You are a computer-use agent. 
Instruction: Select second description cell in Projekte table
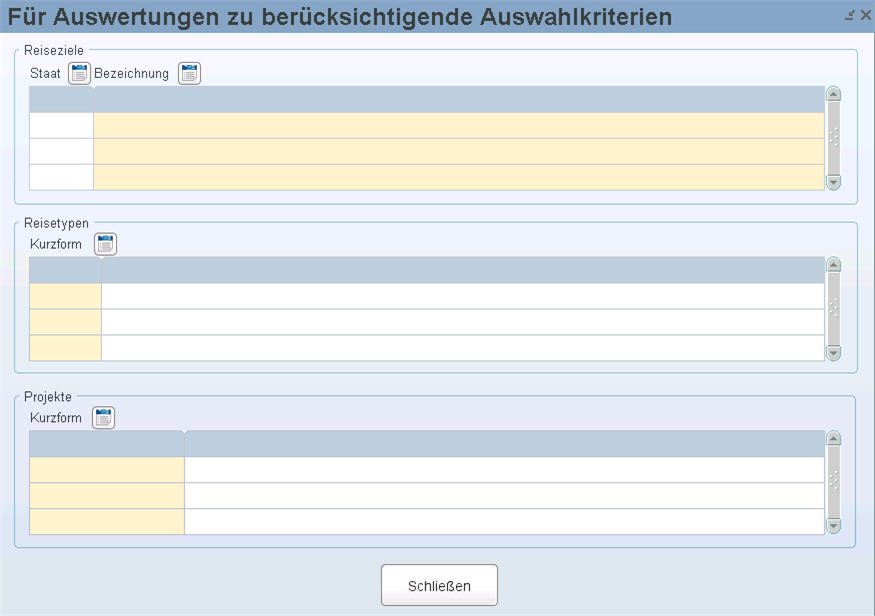click(x=504, y=496)
